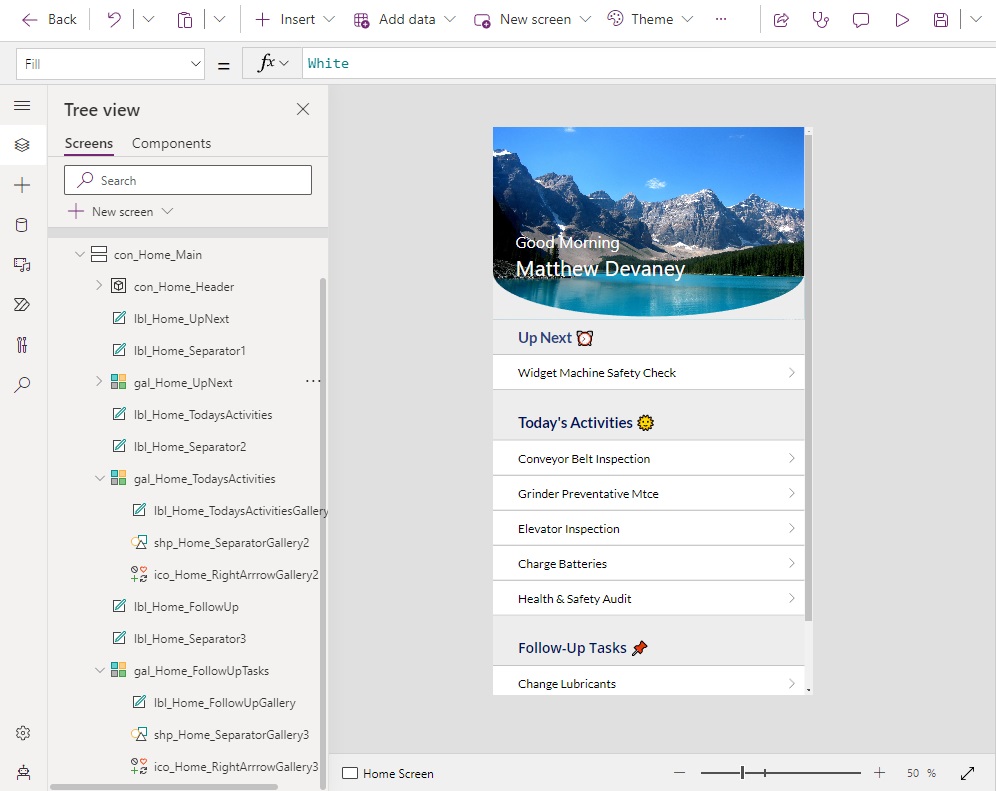Expand gal_Home_UpNext gallery node

point(99,382)
